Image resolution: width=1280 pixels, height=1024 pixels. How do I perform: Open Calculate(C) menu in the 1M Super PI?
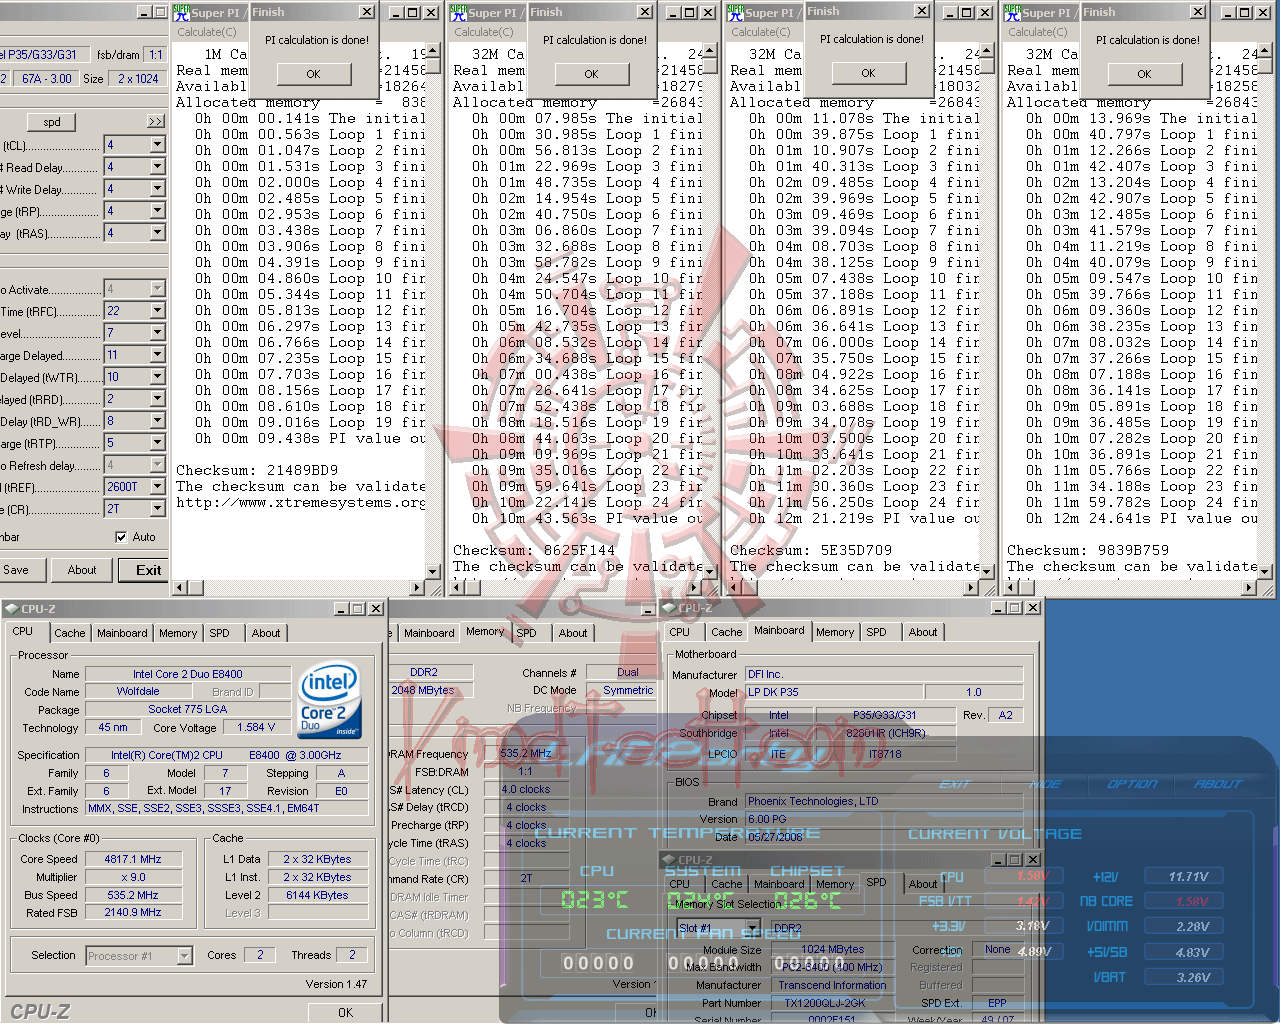207,32
